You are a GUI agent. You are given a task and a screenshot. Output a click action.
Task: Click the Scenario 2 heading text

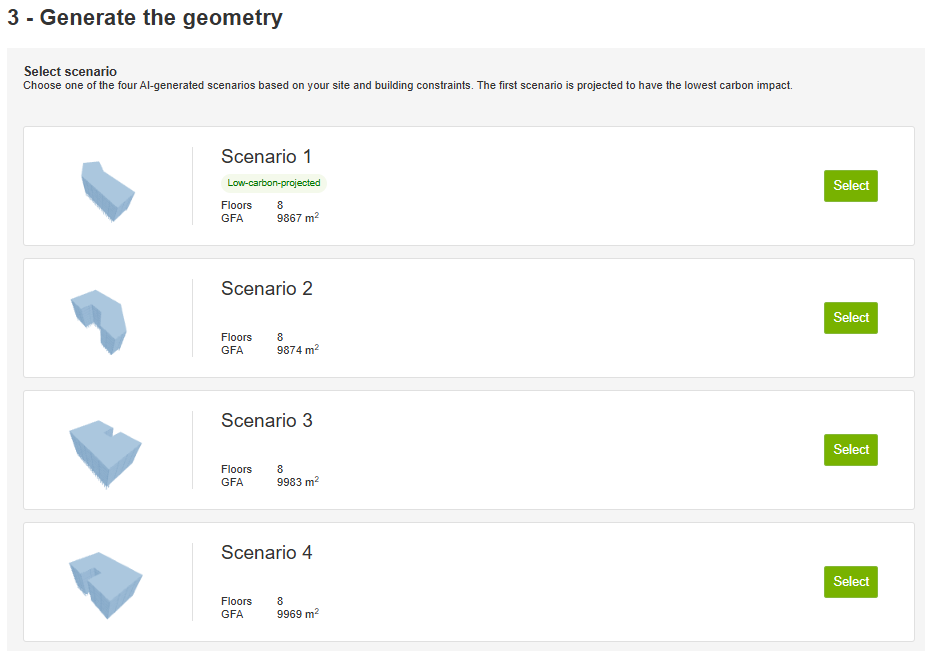click(266, 289)
